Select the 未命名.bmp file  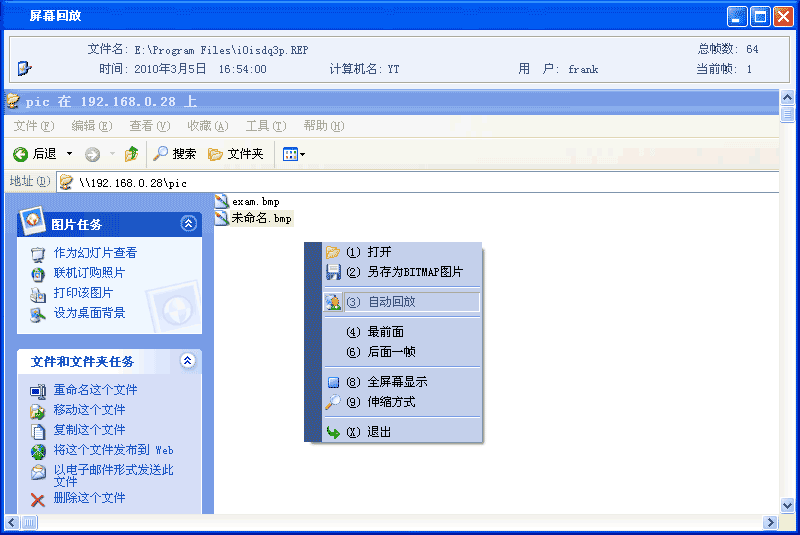(x=260, y=218)
